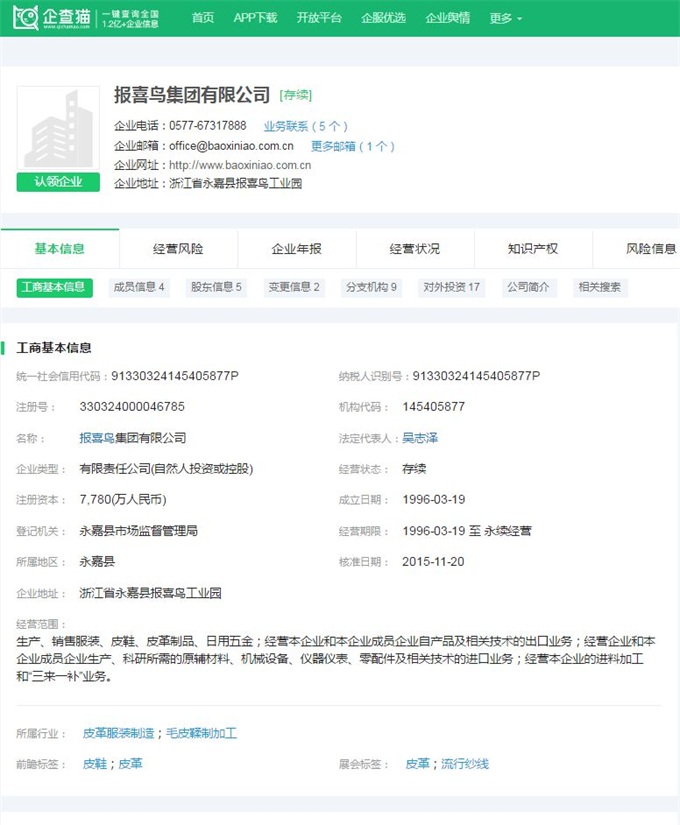
Task: Click registration number 330324000046785
Action: click(132, 407)
